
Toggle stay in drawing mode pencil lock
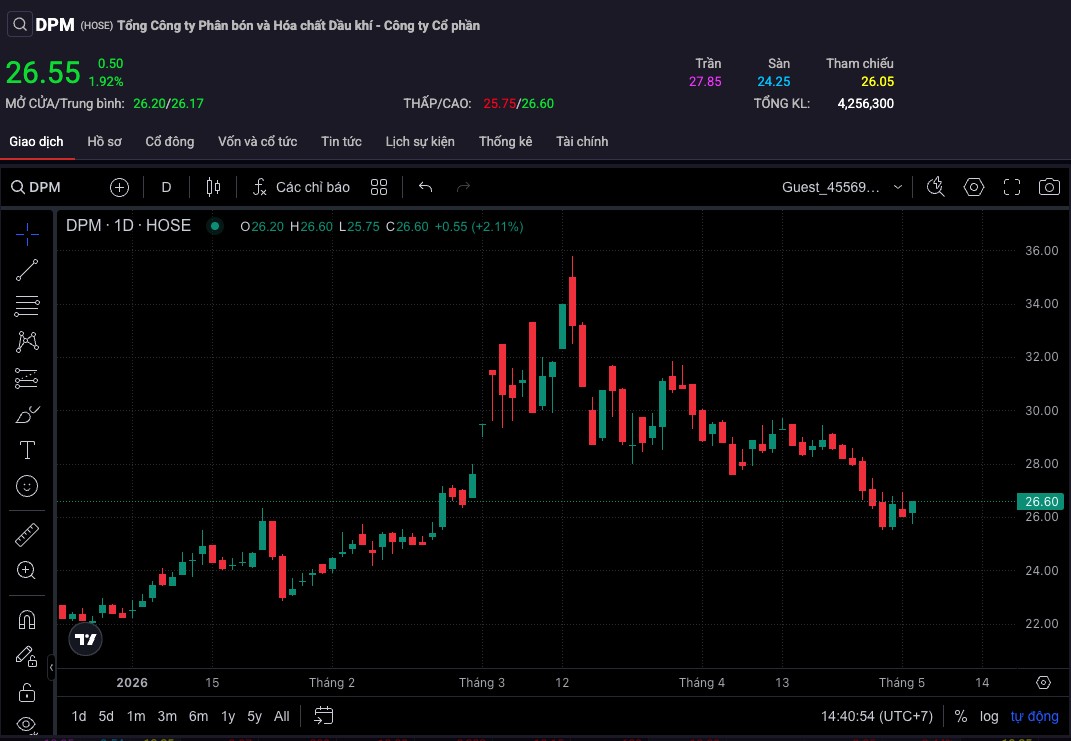27,656
